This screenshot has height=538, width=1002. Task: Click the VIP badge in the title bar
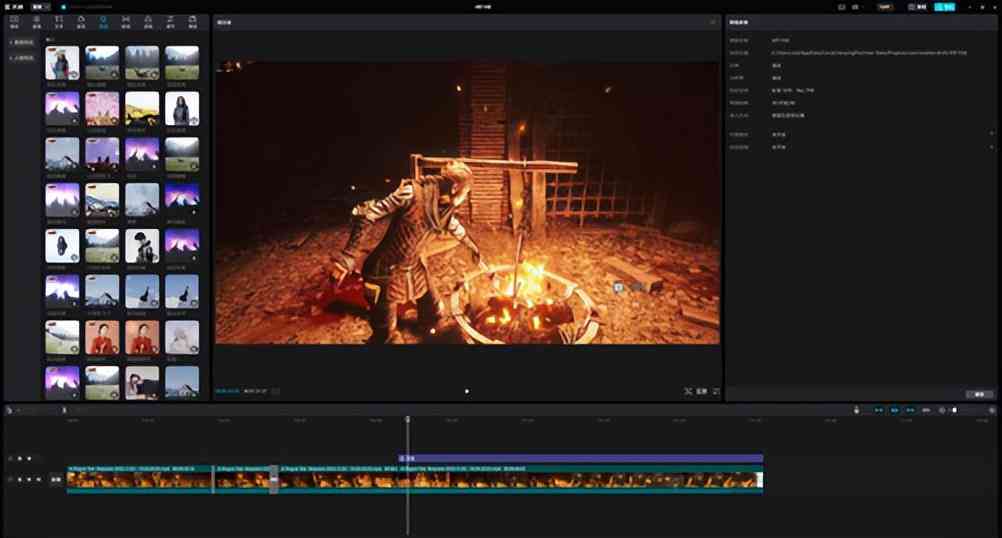click(x=885, y=7)
